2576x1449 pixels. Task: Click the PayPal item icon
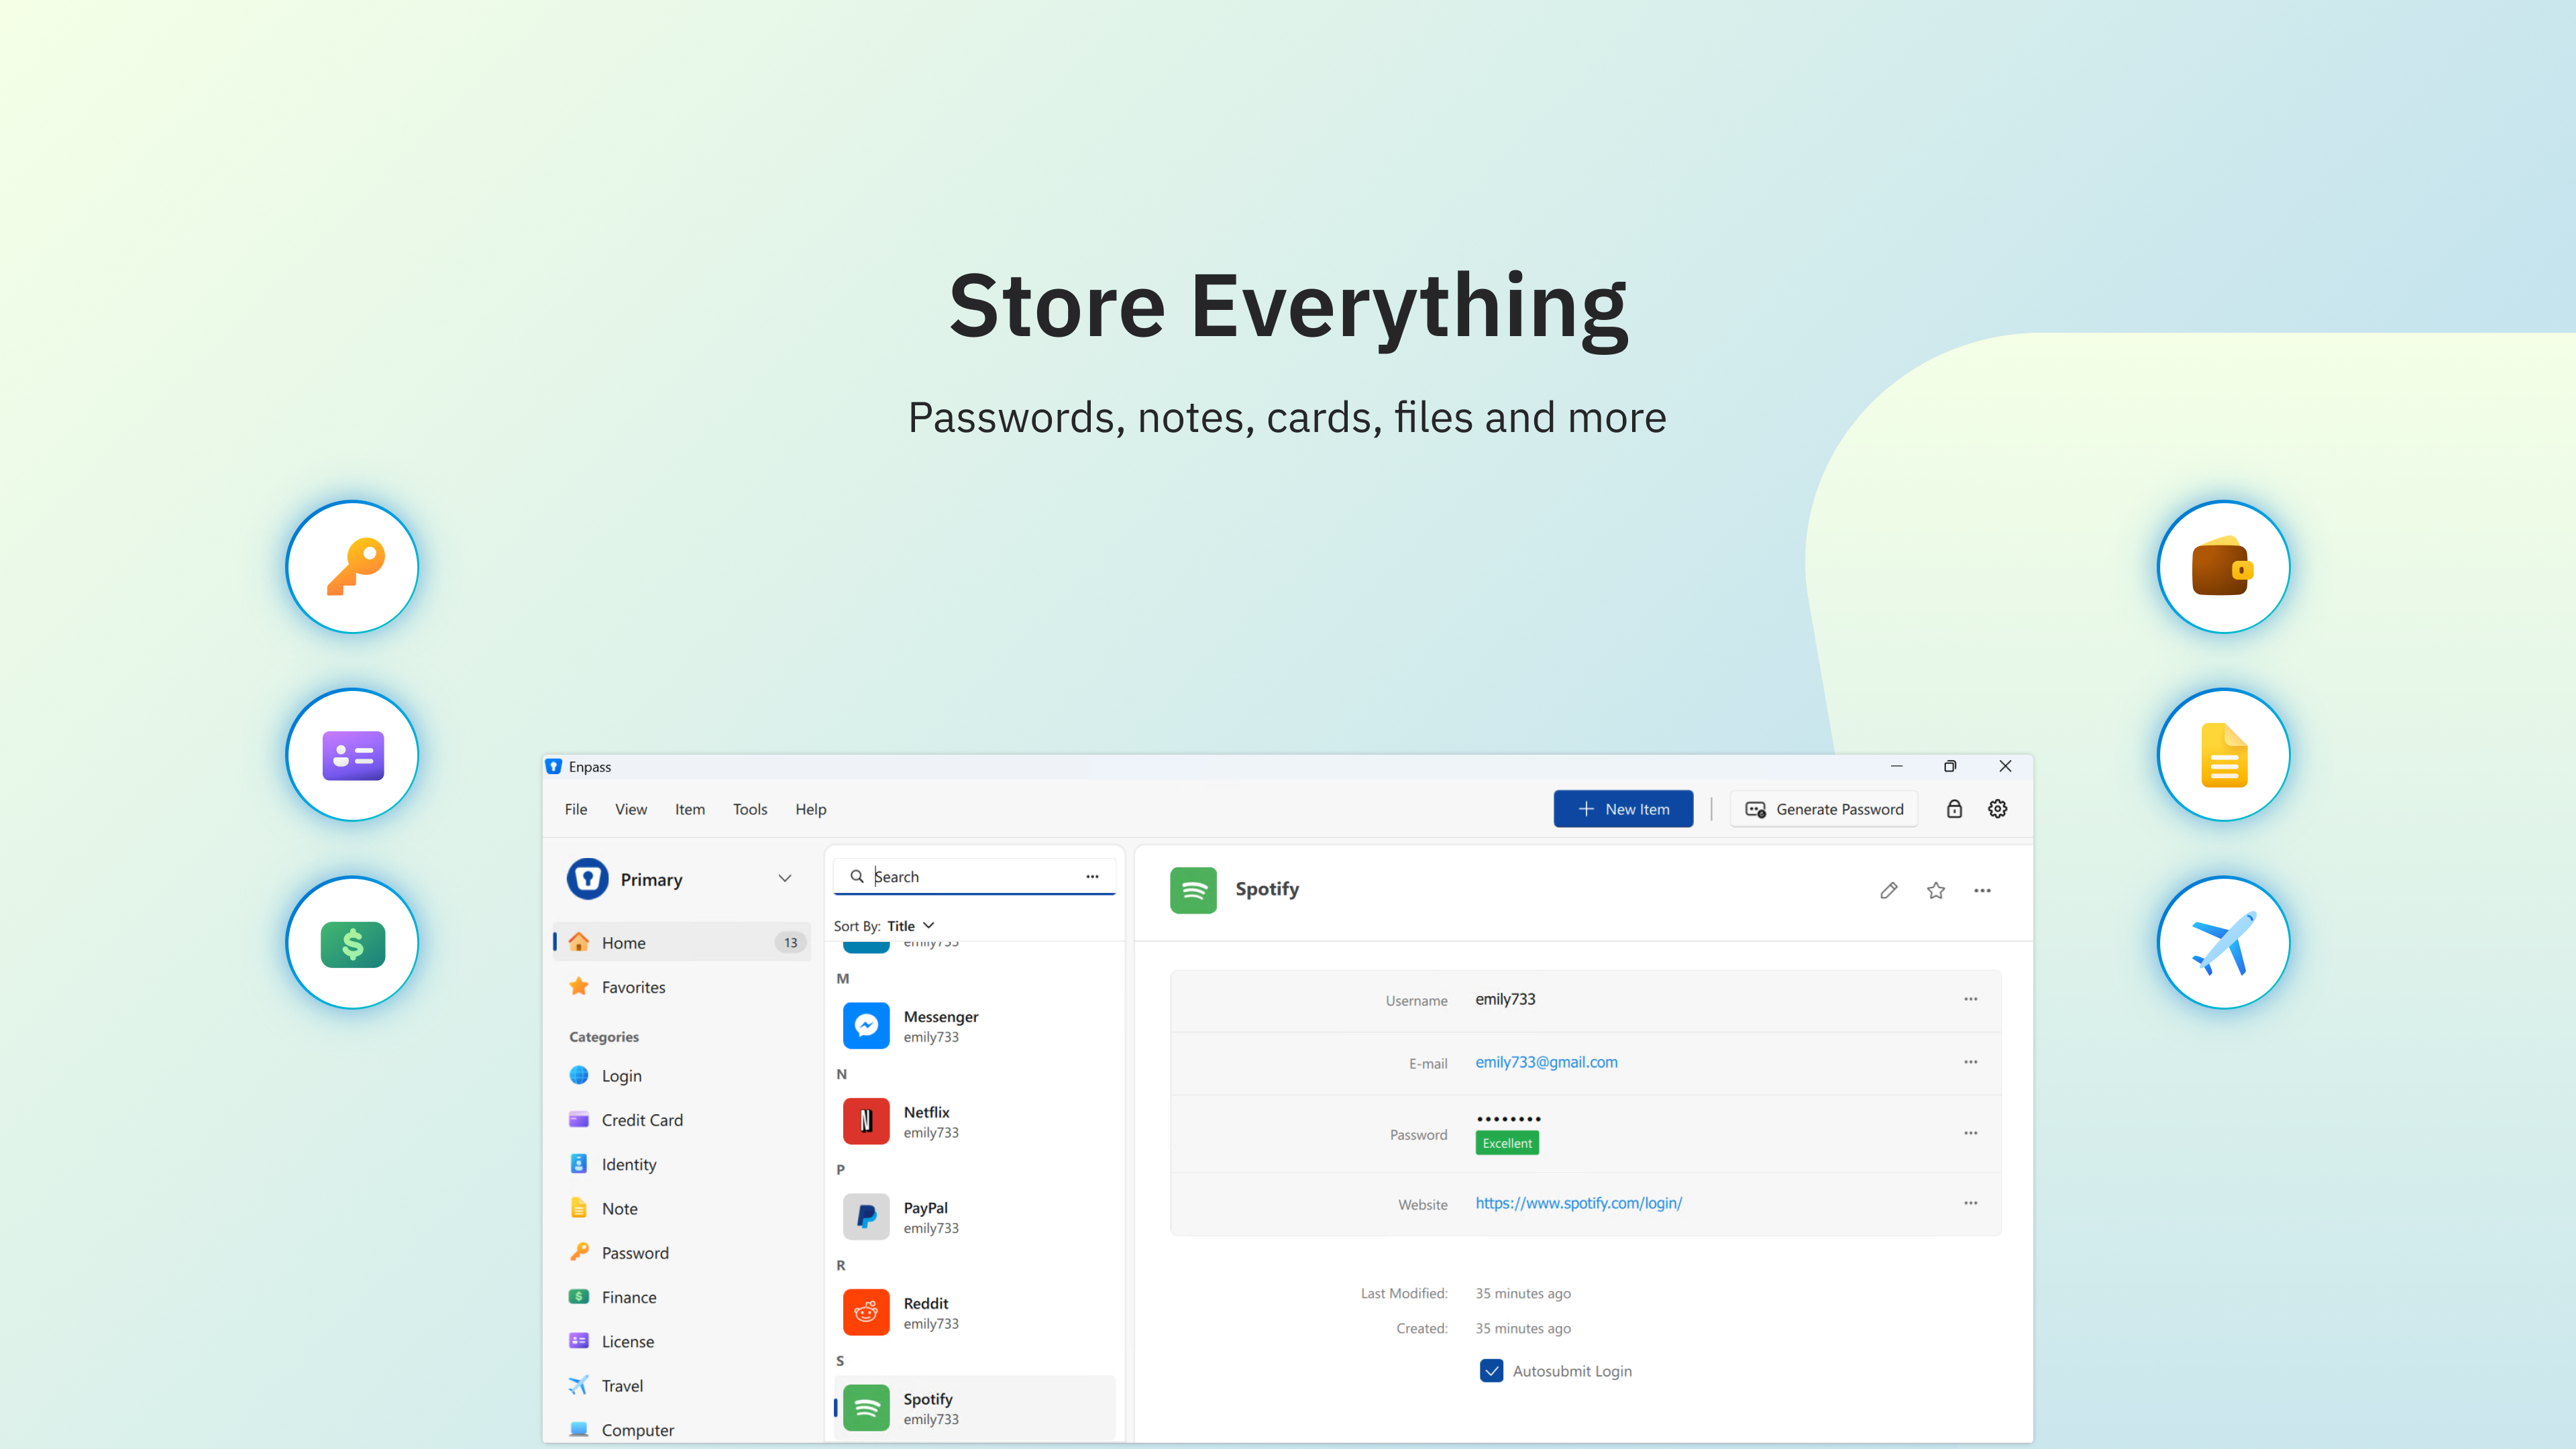click(866, 1217)
